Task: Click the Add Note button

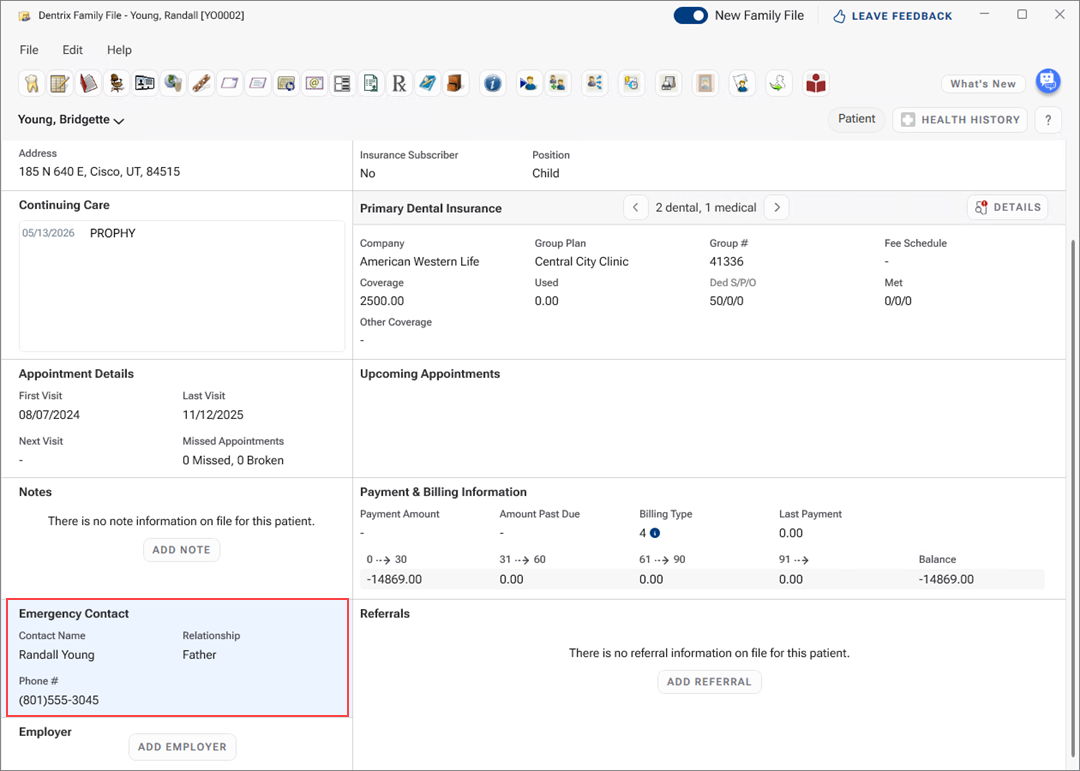Action: [x=181, y=550]
